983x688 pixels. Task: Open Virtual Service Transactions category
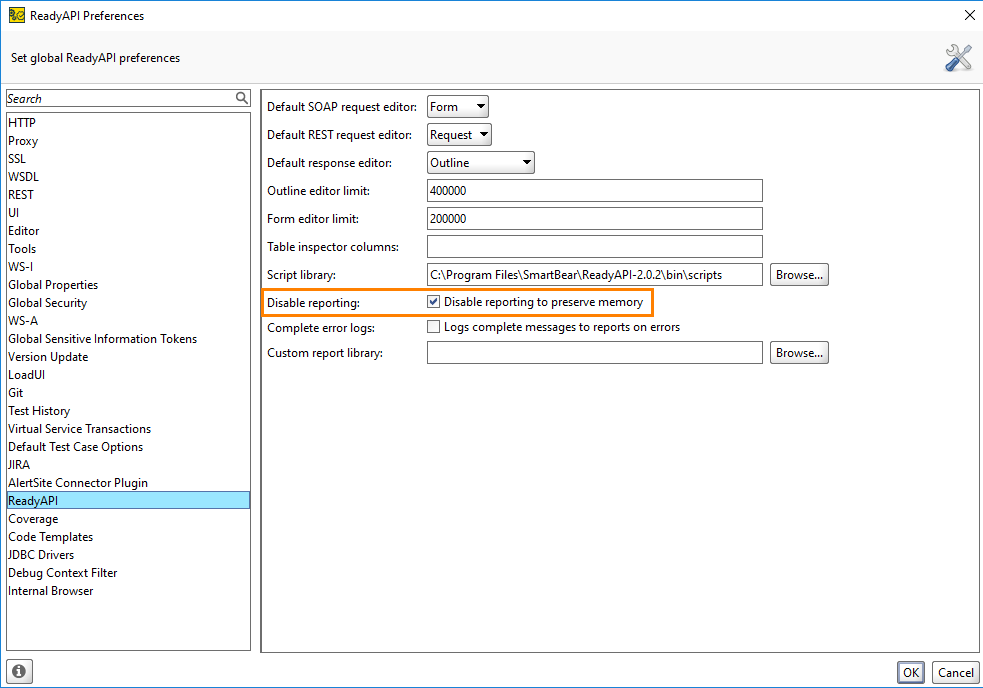(129, 429)
